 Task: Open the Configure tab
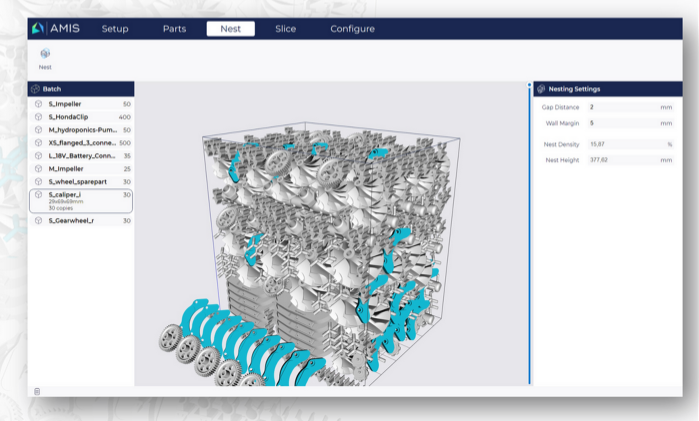tap(352, 29)
